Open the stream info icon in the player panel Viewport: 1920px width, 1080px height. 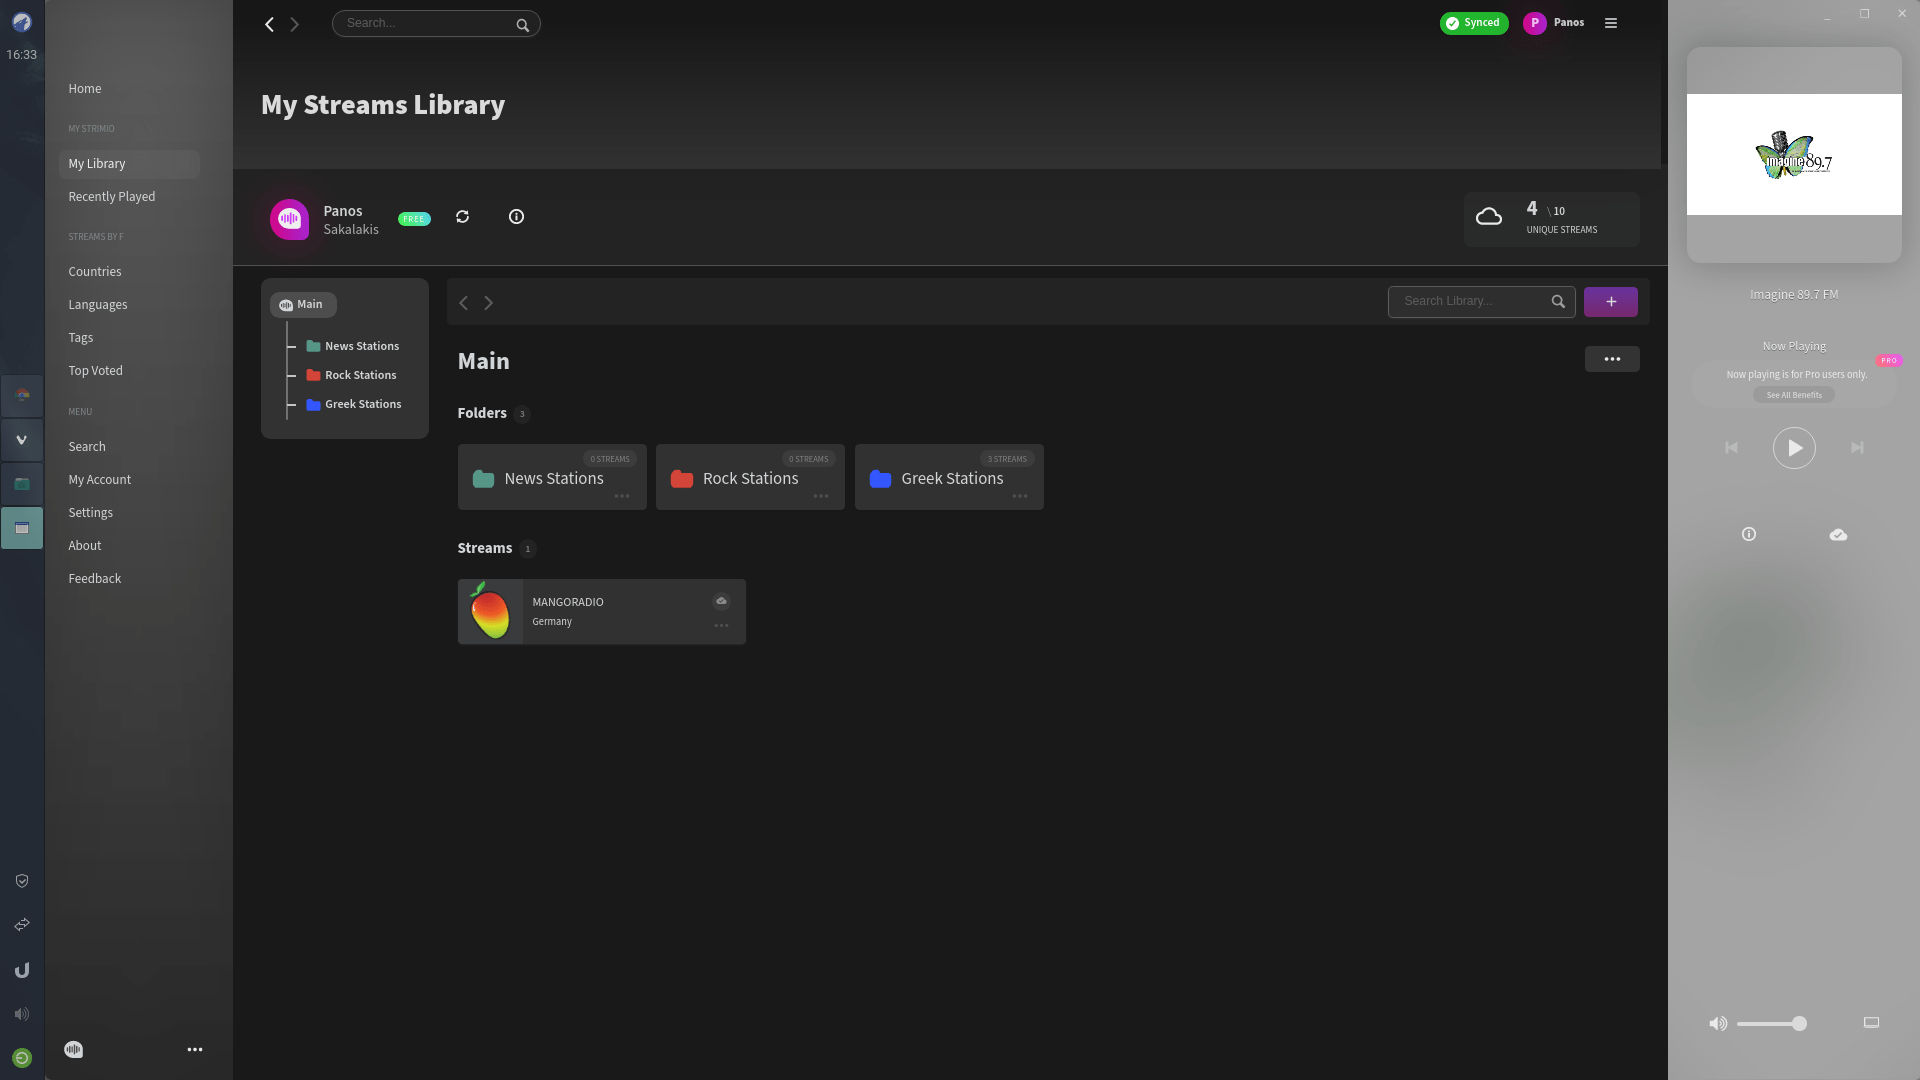tap(1749, 535)
